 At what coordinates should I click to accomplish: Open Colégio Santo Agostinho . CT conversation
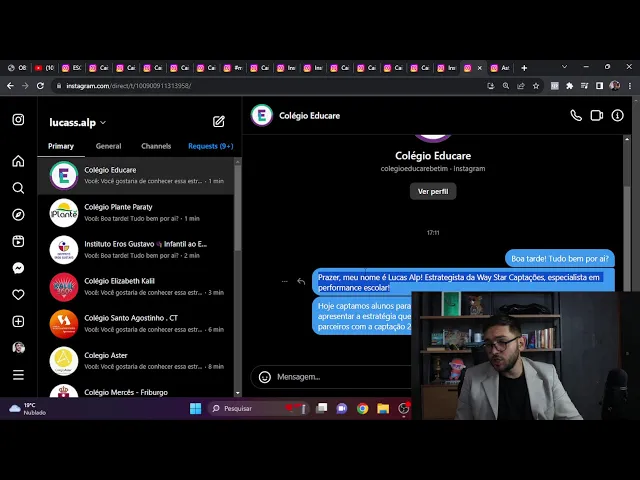pyautogui.click(x=136, y=324)
